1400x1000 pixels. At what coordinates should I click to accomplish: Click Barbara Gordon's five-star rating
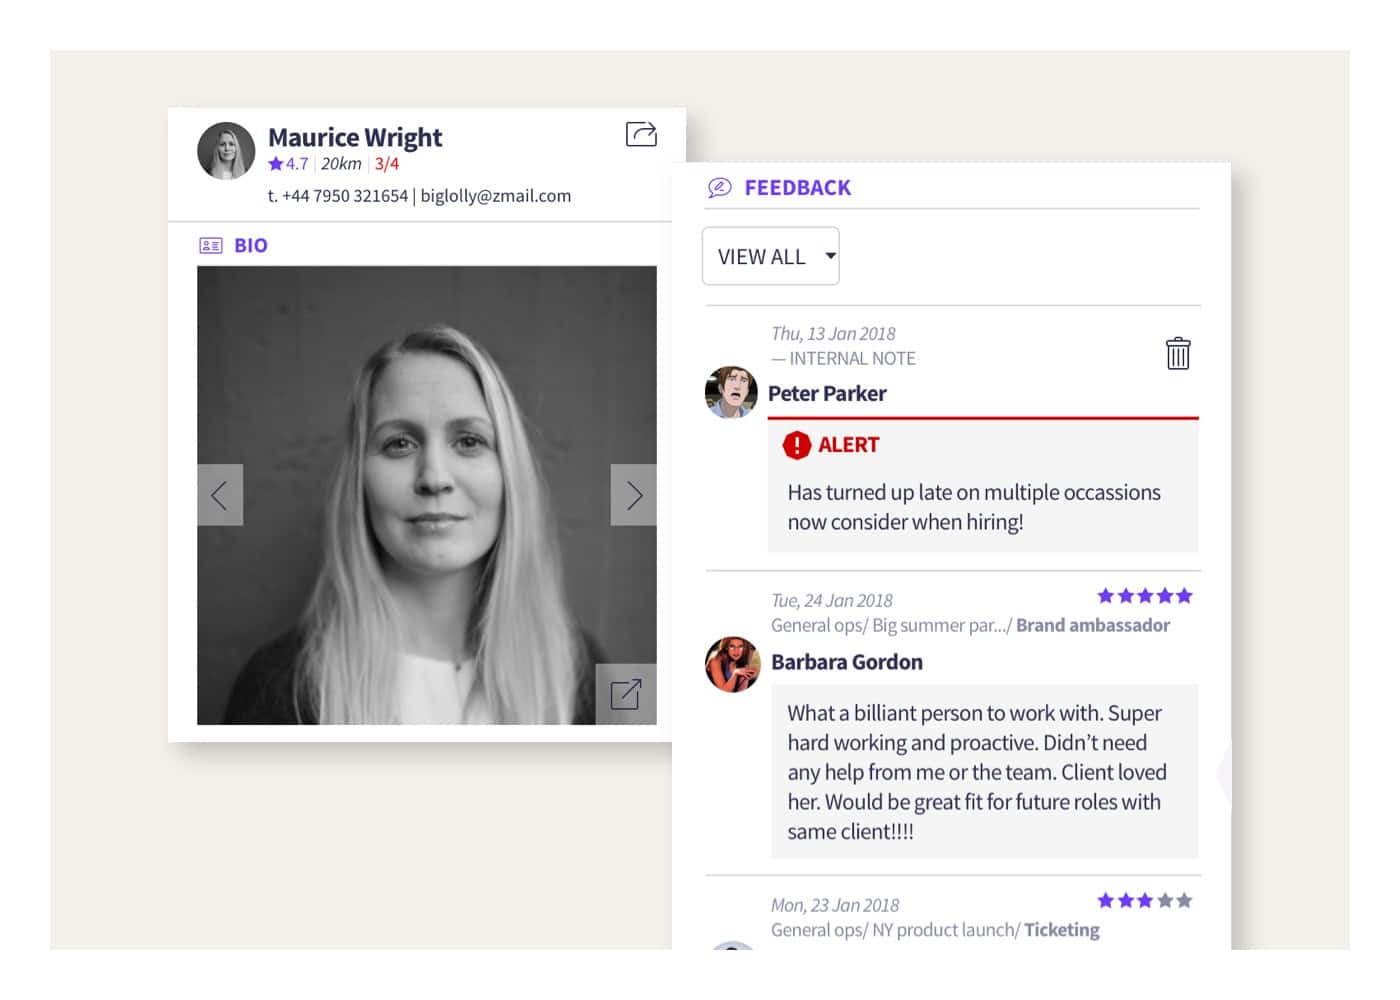click(x=1144, y=596)
